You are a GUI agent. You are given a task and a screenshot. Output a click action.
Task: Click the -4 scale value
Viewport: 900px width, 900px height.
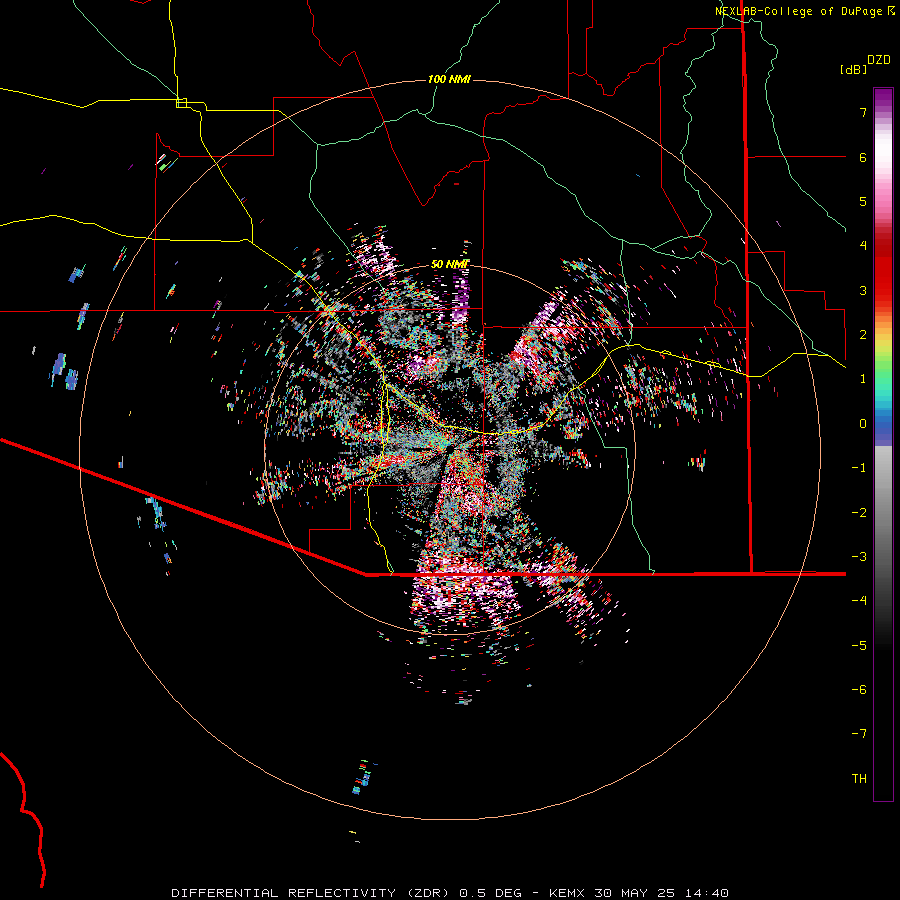[859, 601]
